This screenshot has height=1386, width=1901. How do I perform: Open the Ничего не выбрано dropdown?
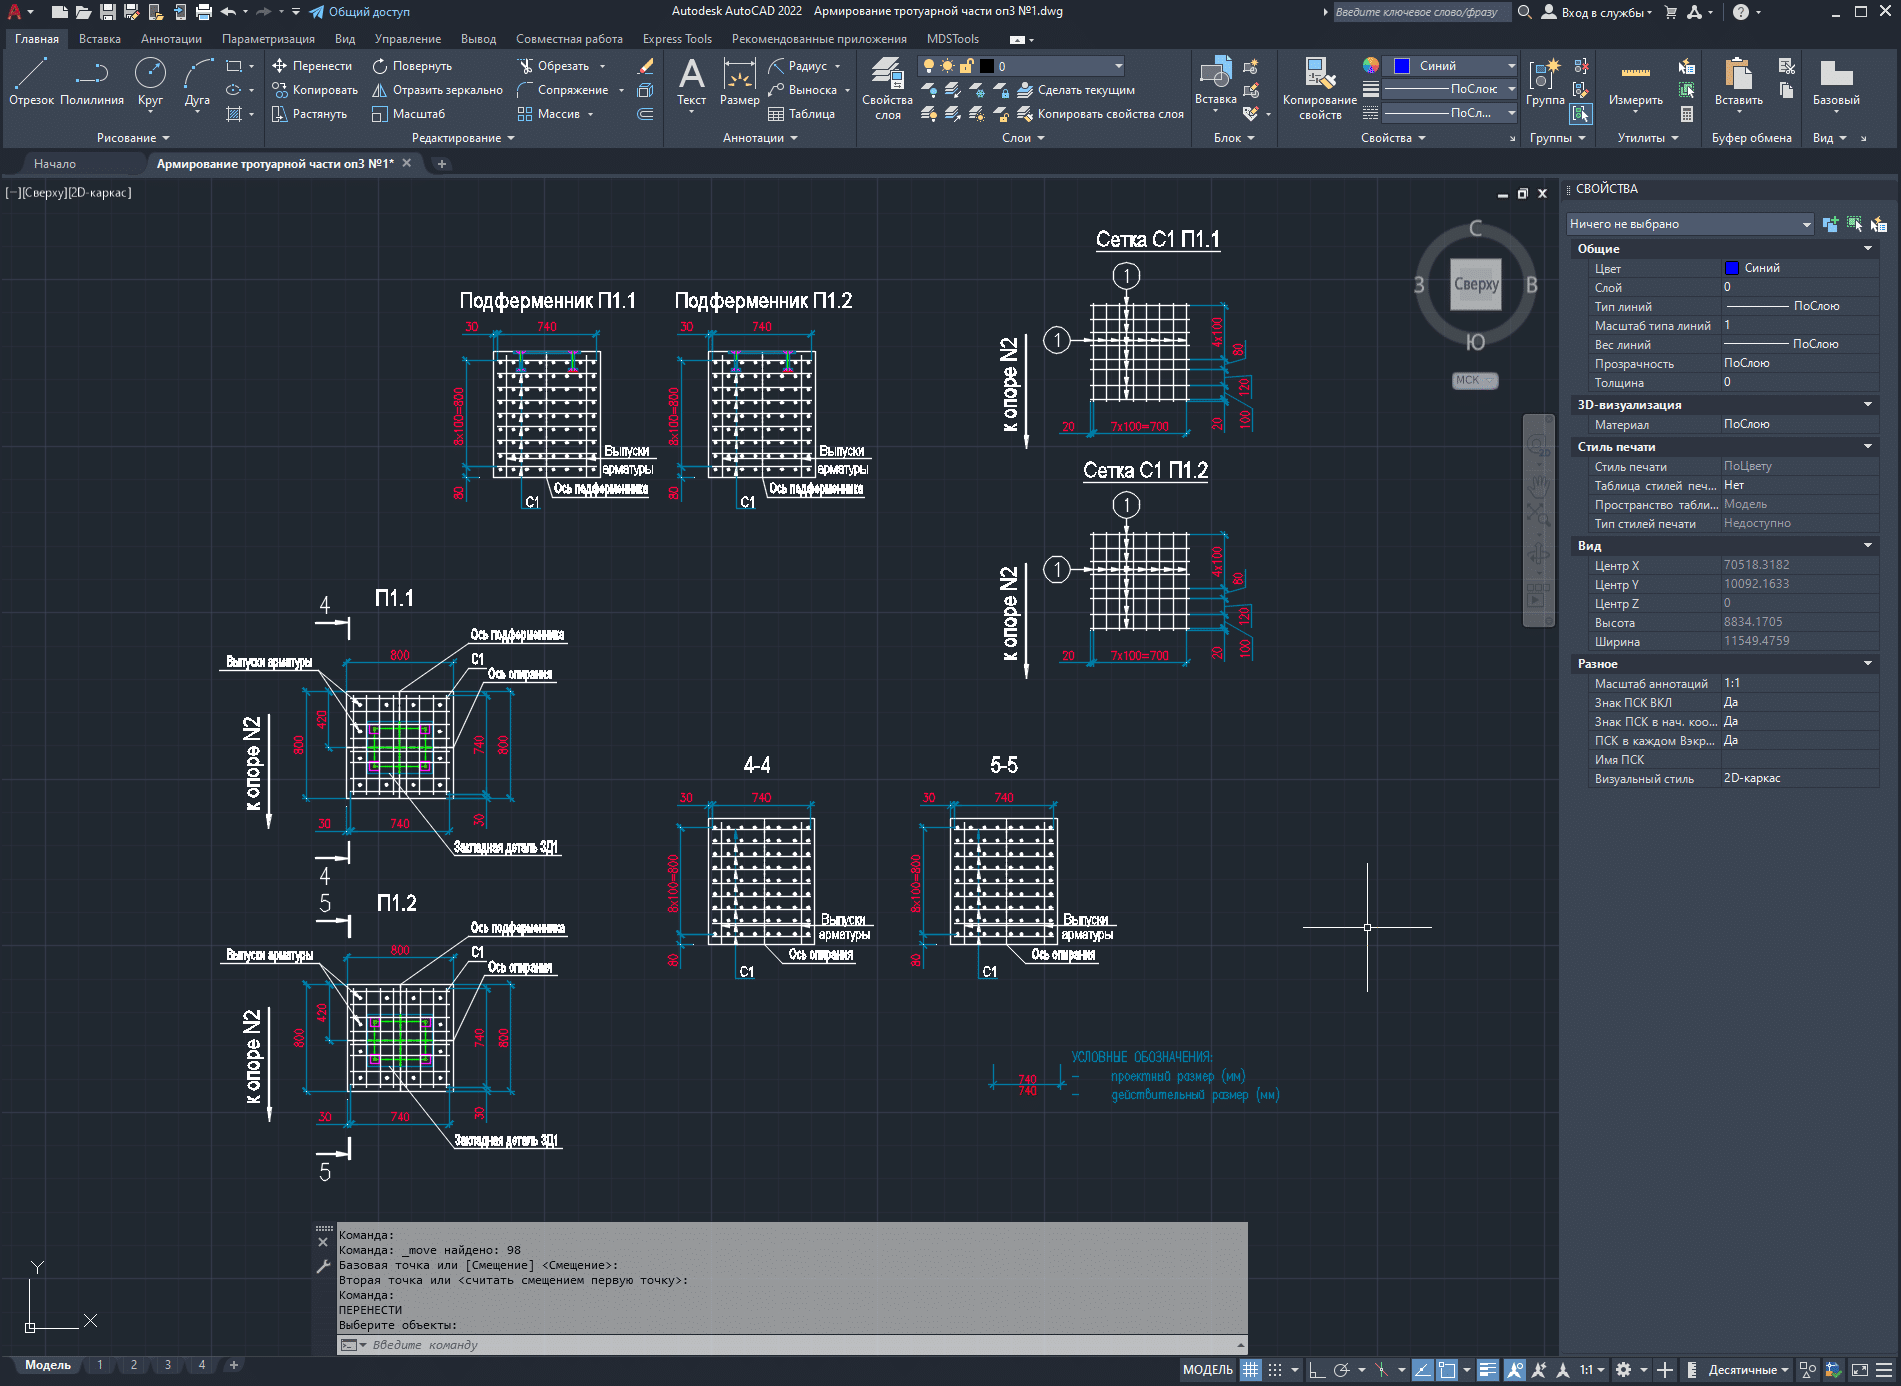1690,224
